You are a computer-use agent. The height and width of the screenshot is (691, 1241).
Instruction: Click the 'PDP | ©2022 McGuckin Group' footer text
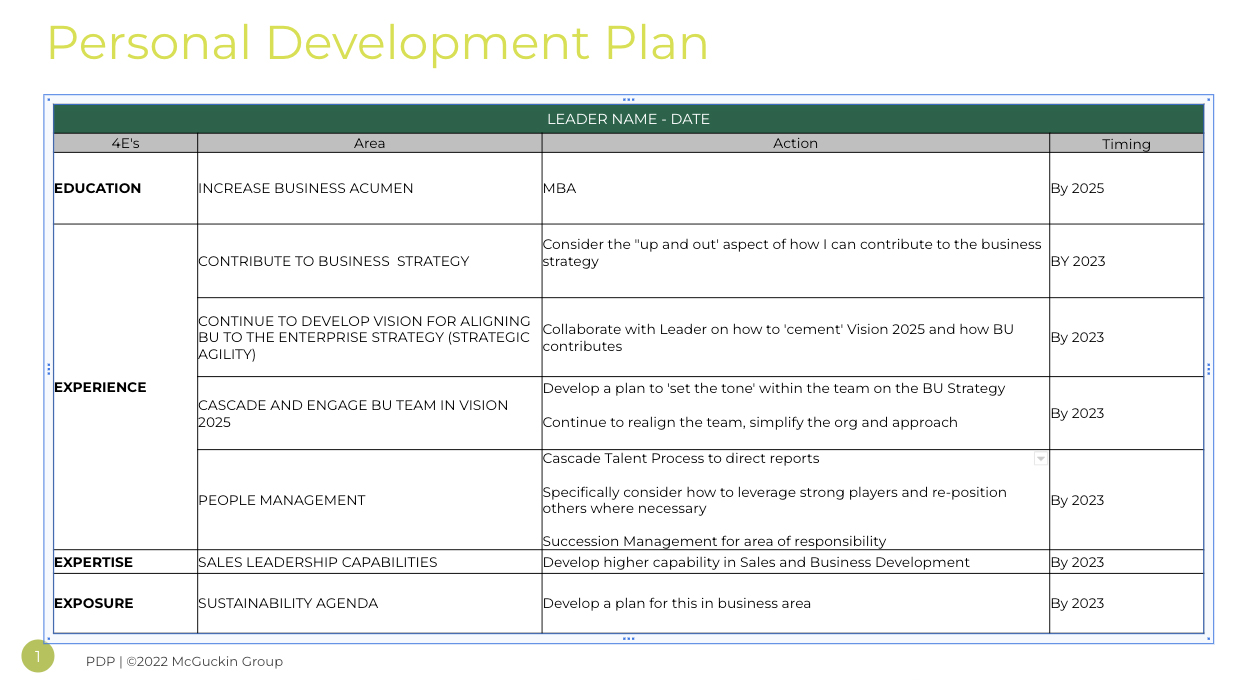tap(184, 661)
